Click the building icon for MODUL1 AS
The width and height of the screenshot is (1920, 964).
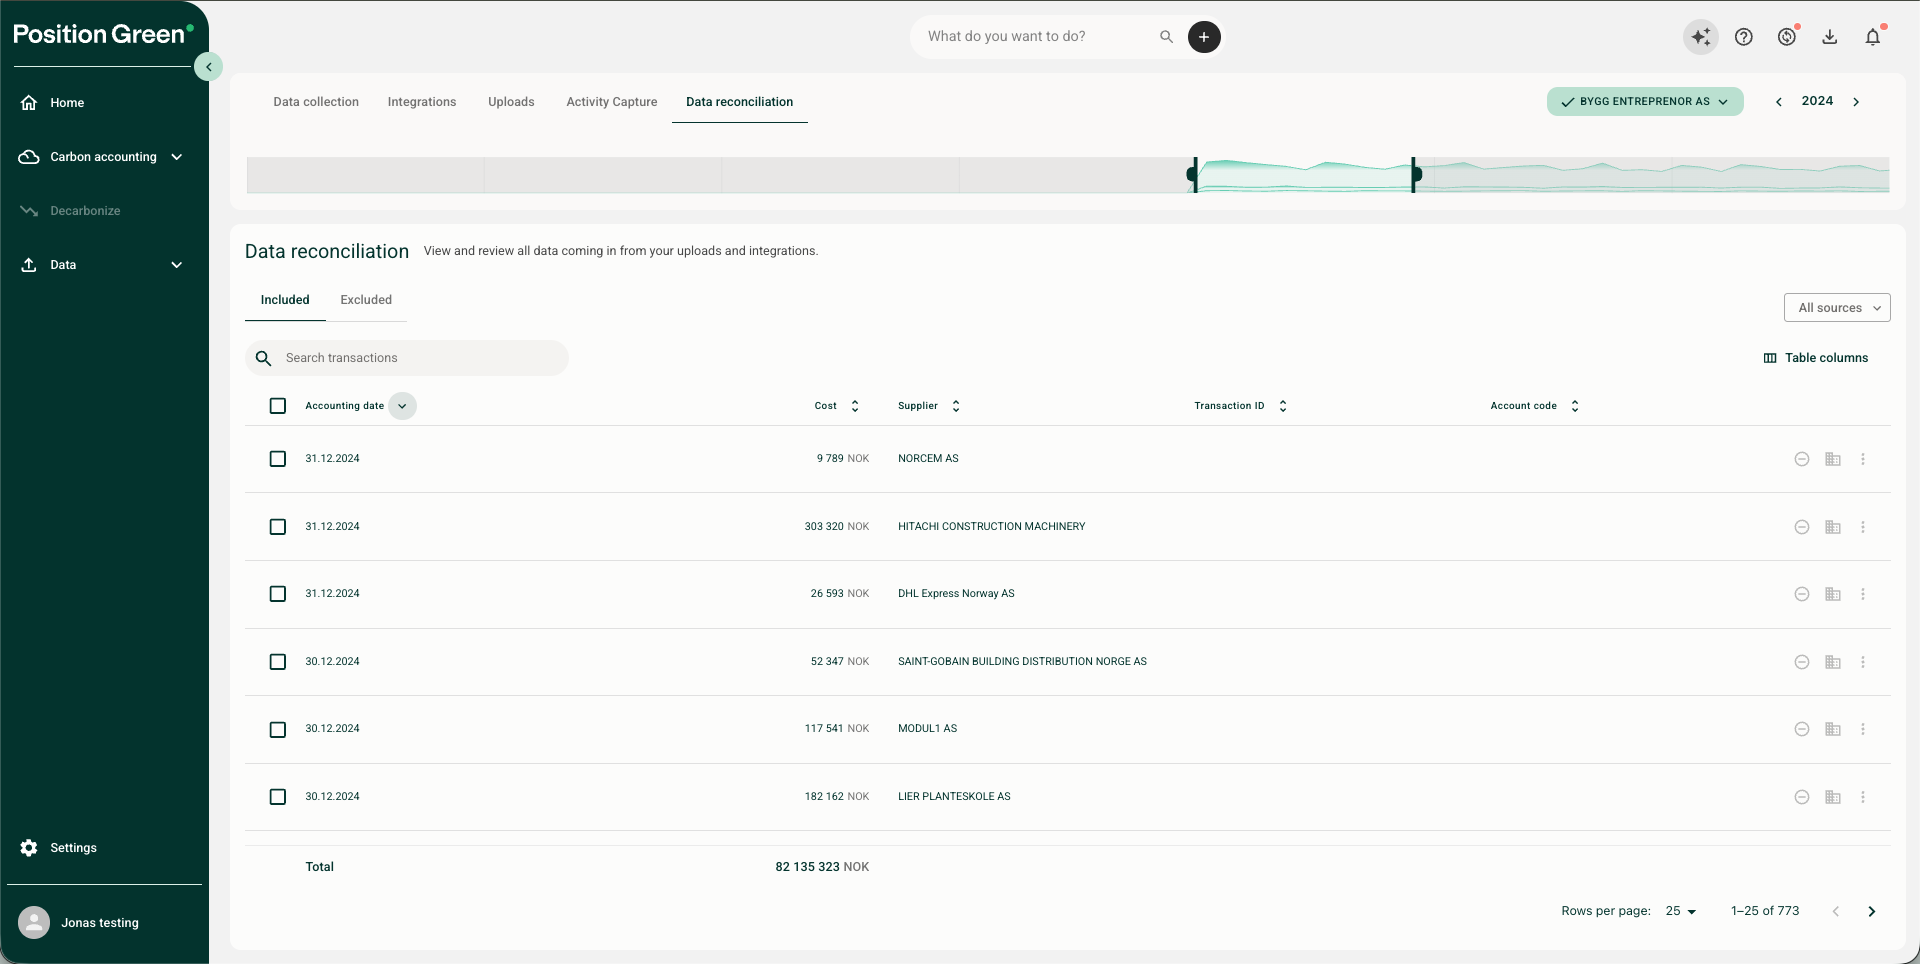pyautogui.click(x=1833, y=729)
